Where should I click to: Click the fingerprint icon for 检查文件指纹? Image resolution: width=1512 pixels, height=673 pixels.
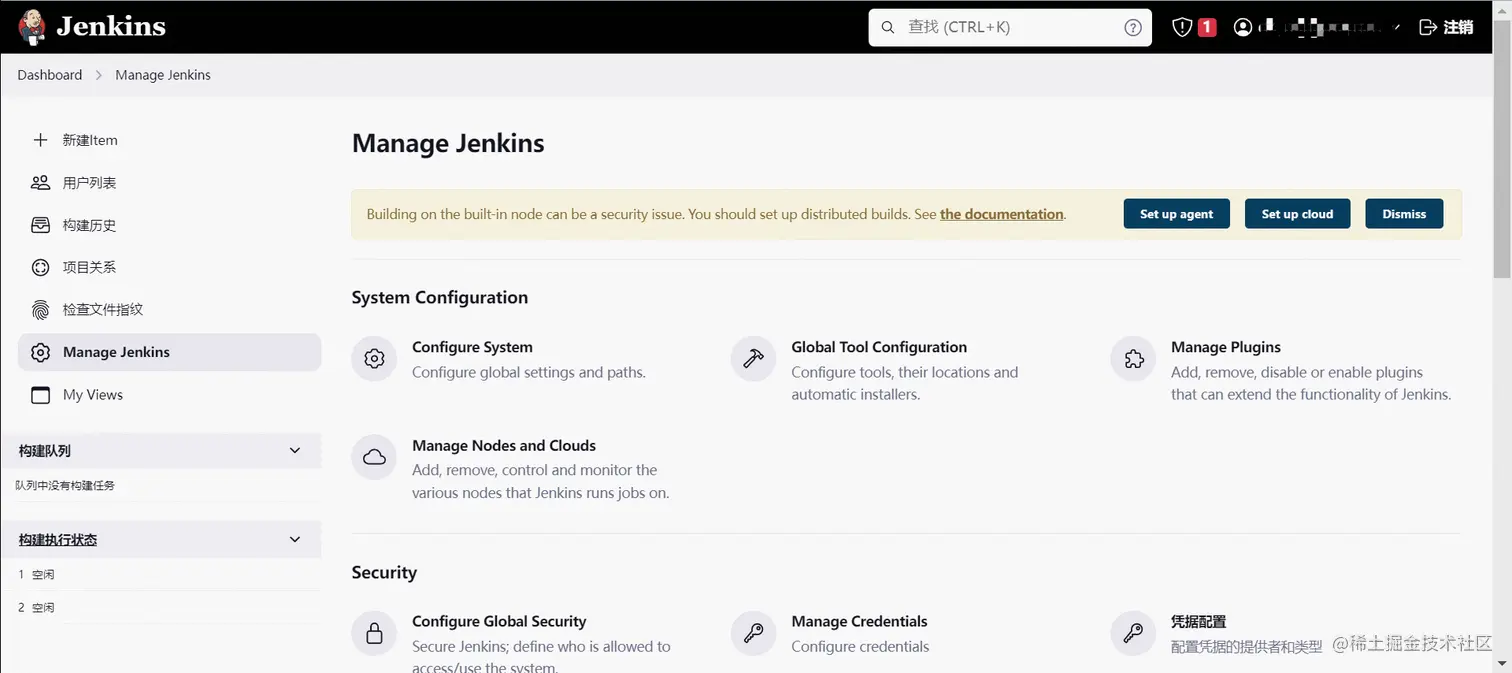[x=40, y=310]
